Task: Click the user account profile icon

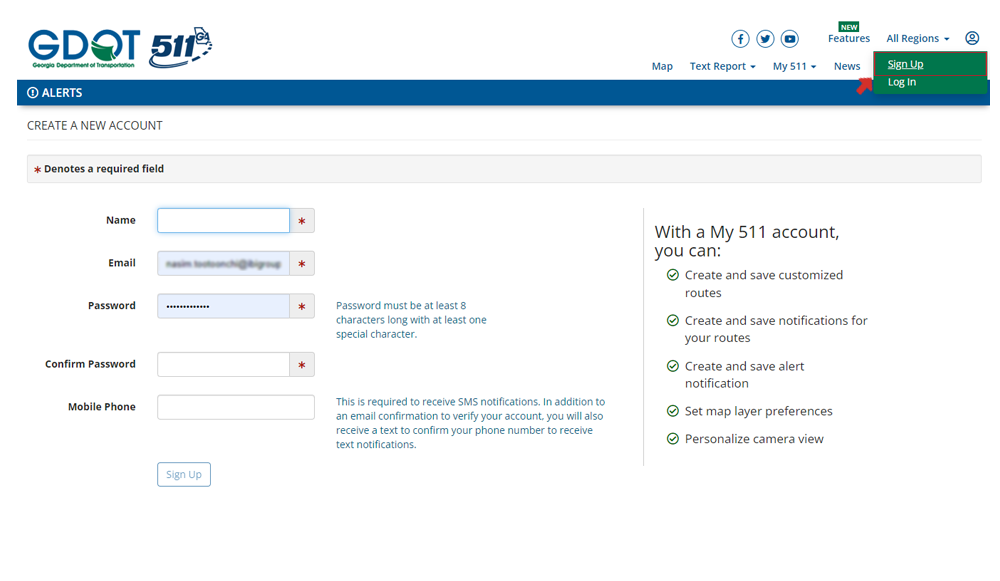Action: click(x=972, y=38)
